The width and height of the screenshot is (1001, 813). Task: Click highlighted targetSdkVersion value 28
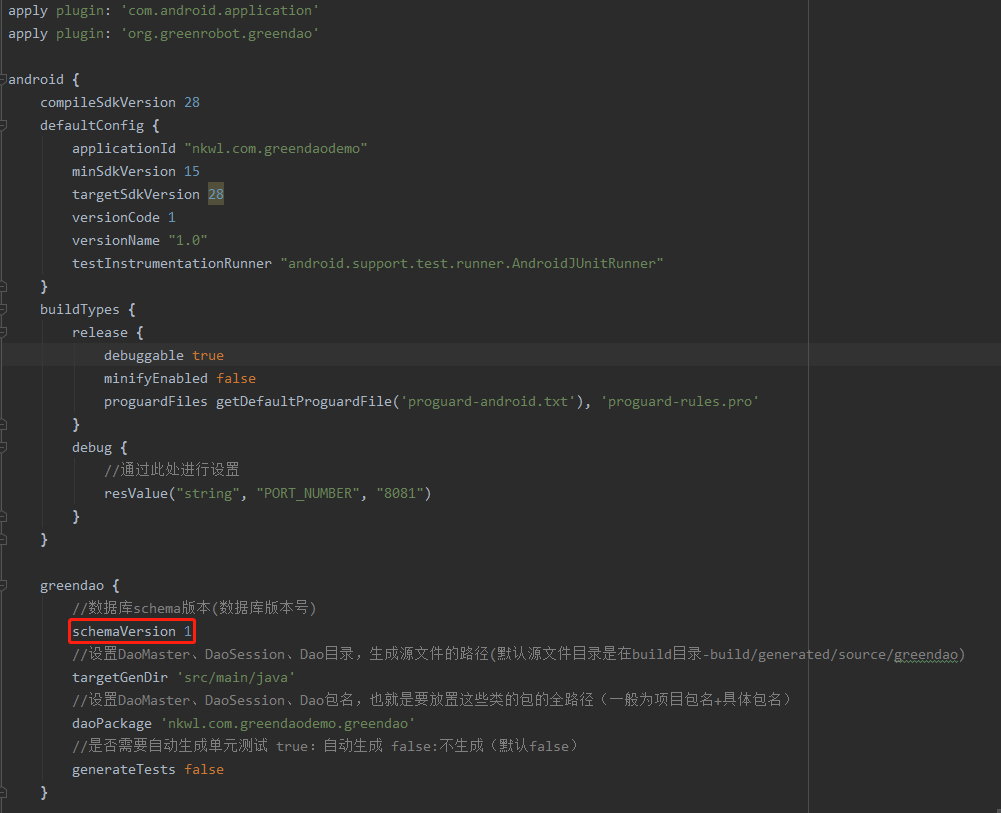coord(216,195)
